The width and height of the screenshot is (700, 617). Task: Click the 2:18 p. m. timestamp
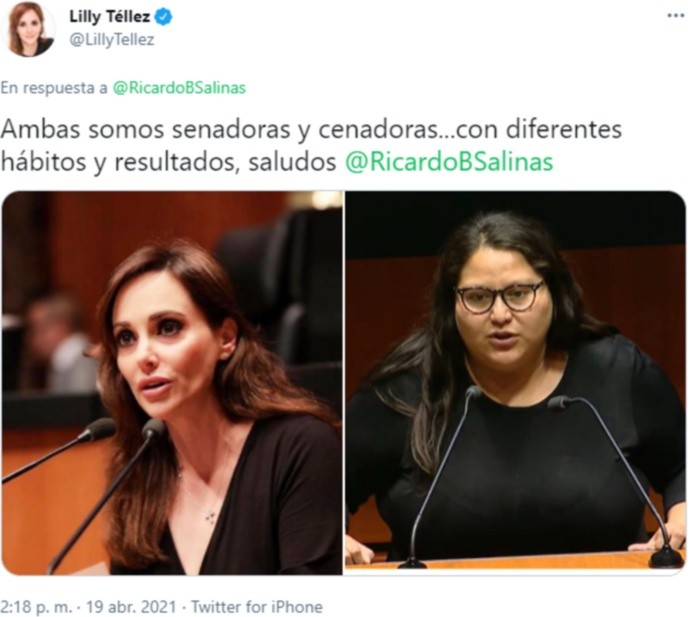point(36,607)
